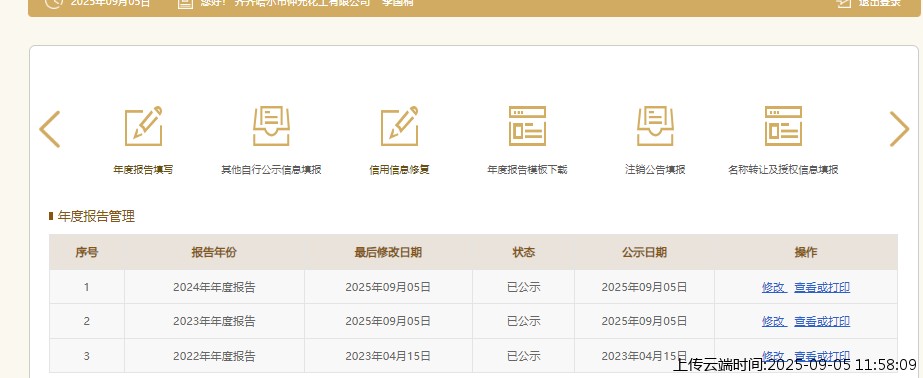
Task: Select row number 3 in the 序号 column
Action: coord(87,356)
